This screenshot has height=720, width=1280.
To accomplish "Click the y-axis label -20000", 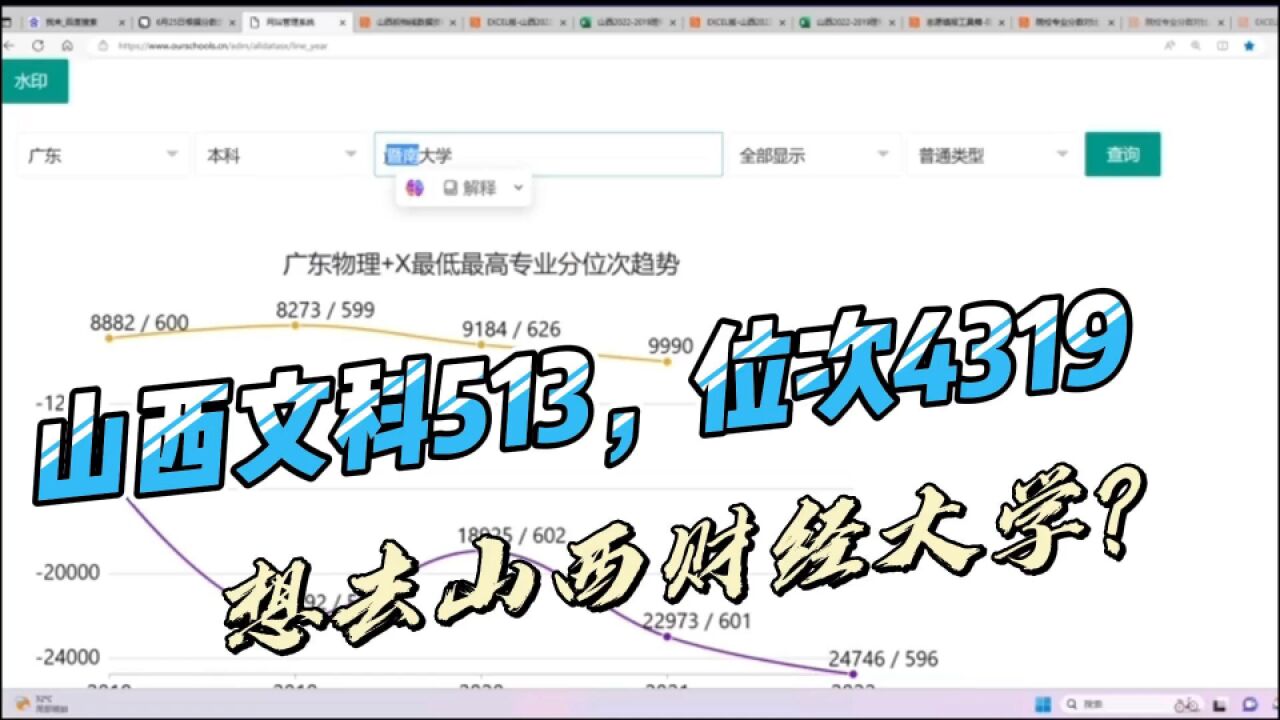I will [x=68, y=573].
